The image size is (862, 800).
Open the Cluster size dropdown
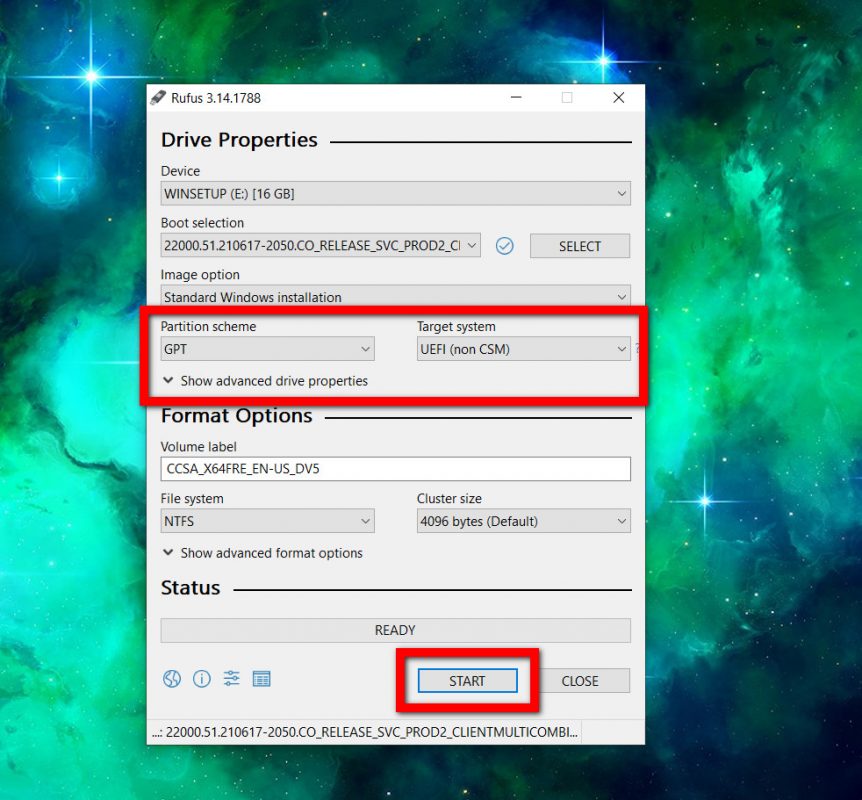pos(523,521)
